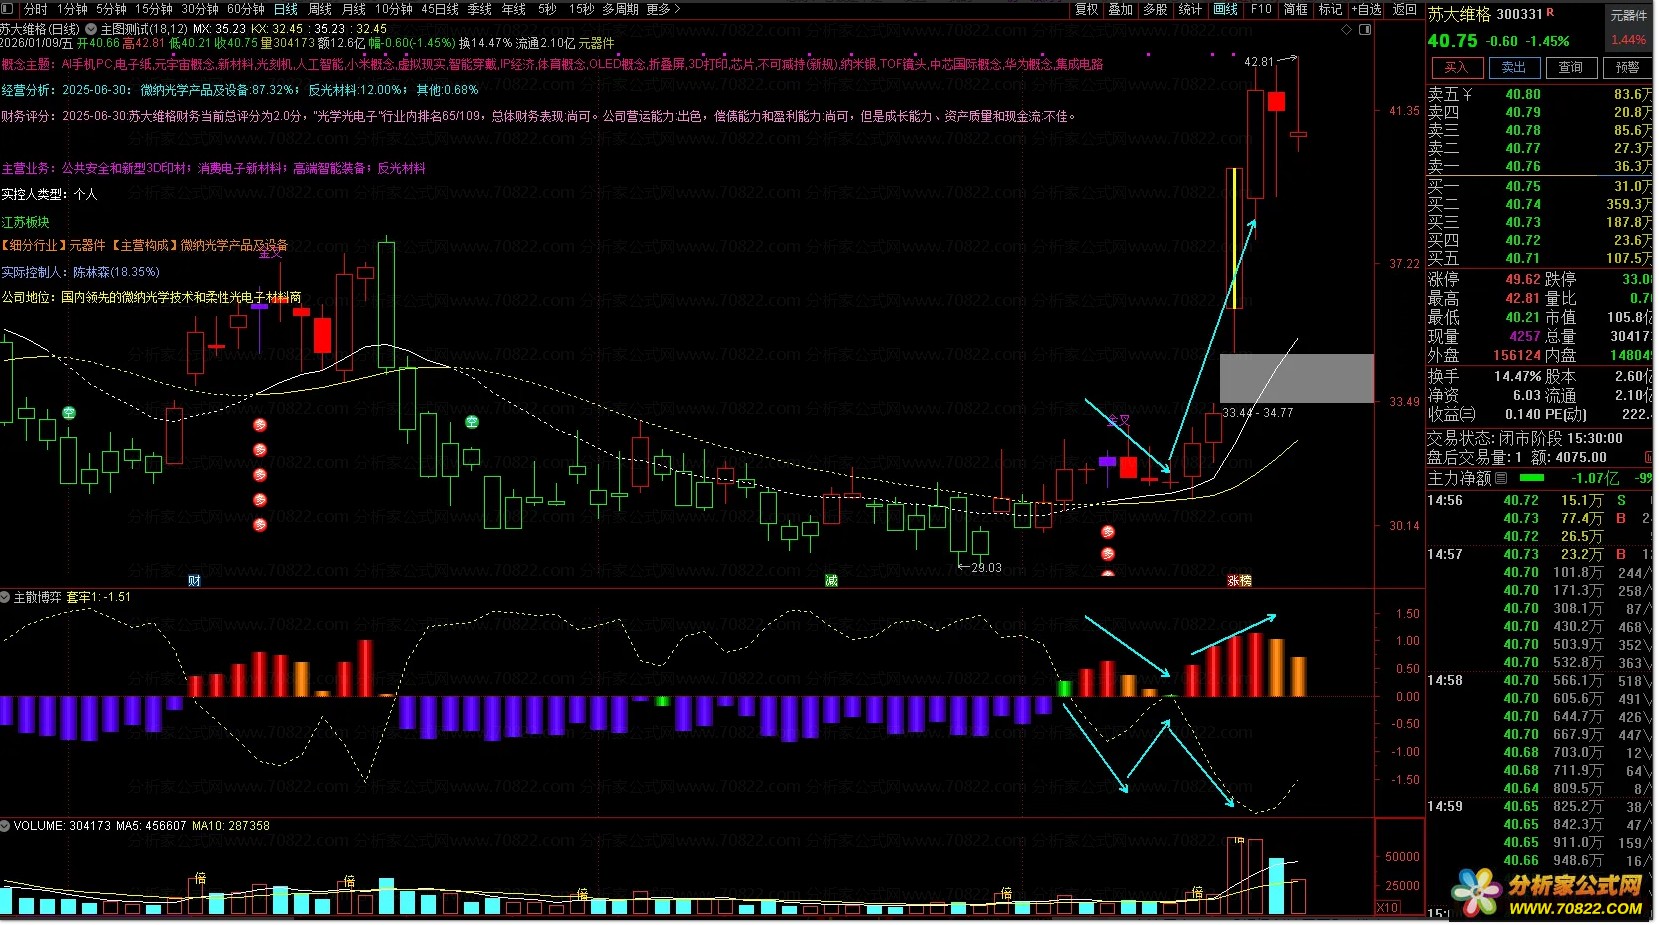Select the 季线 quarterly period
Viewport: 1659px width, 925px height.
480,9
